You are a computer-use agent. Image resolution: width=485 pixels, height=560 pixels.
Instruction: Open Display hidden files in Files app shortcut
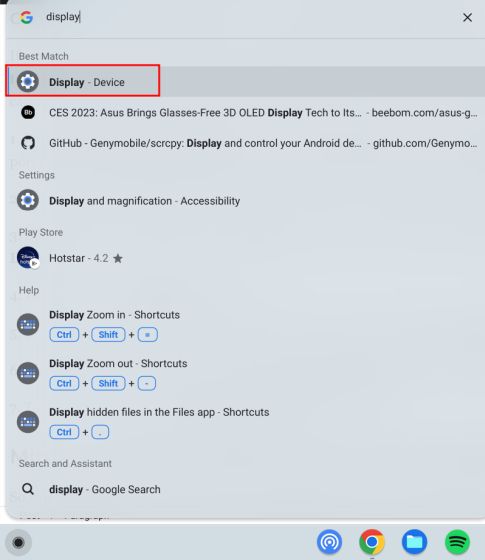point(245,422)
